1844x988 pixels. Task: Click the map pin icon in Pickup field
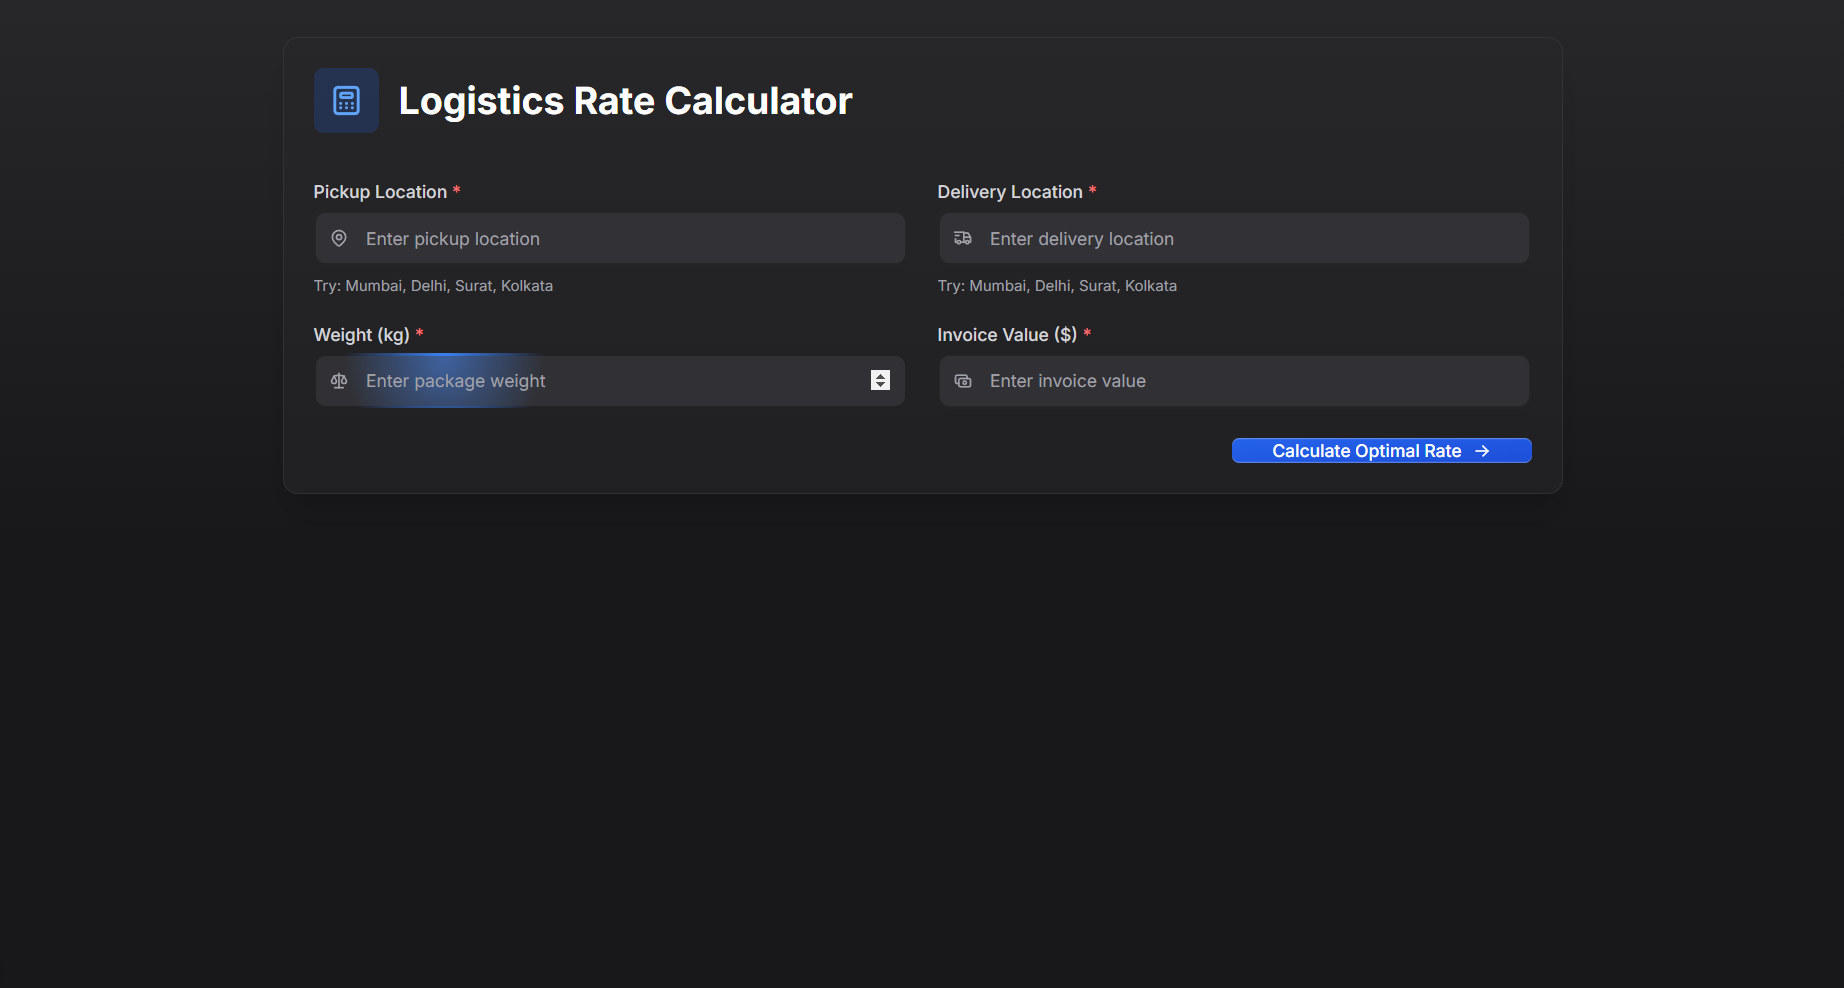339,239
